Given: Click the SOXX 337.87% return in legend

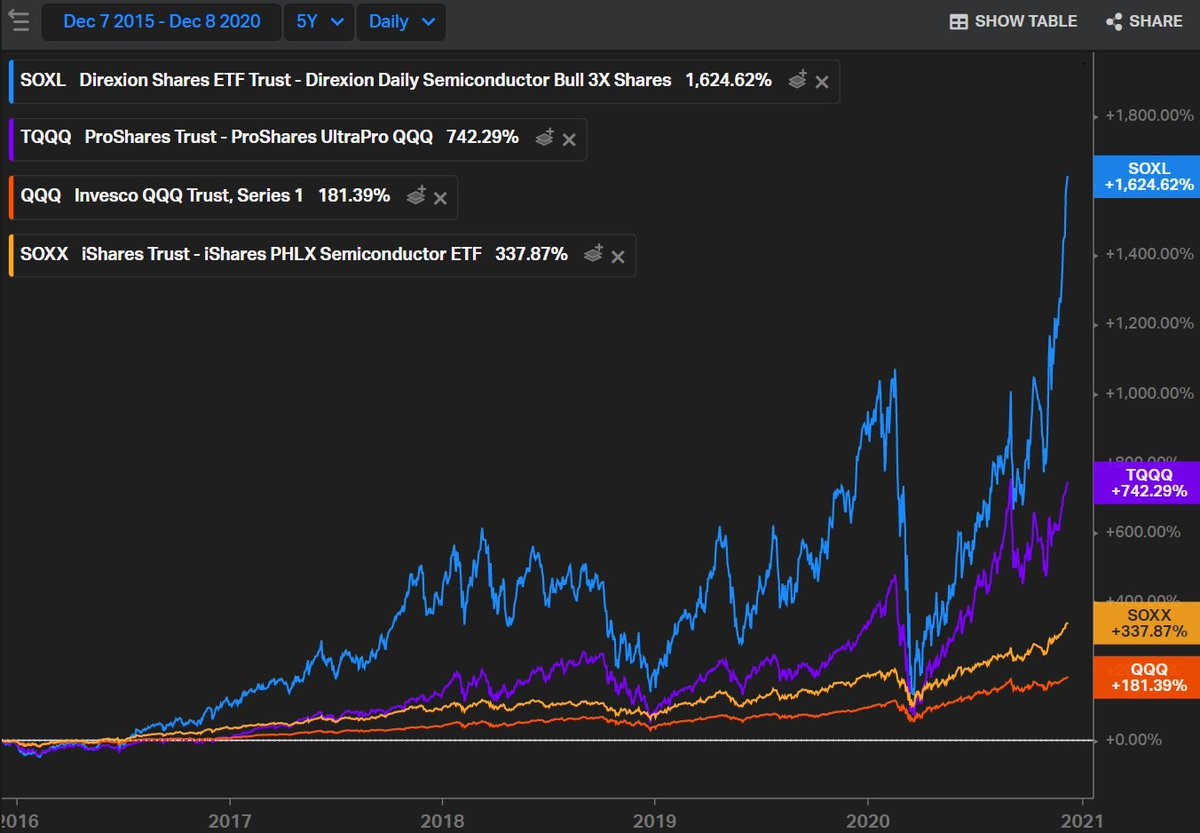Looking at the screenshot, I should click(531, 254).
